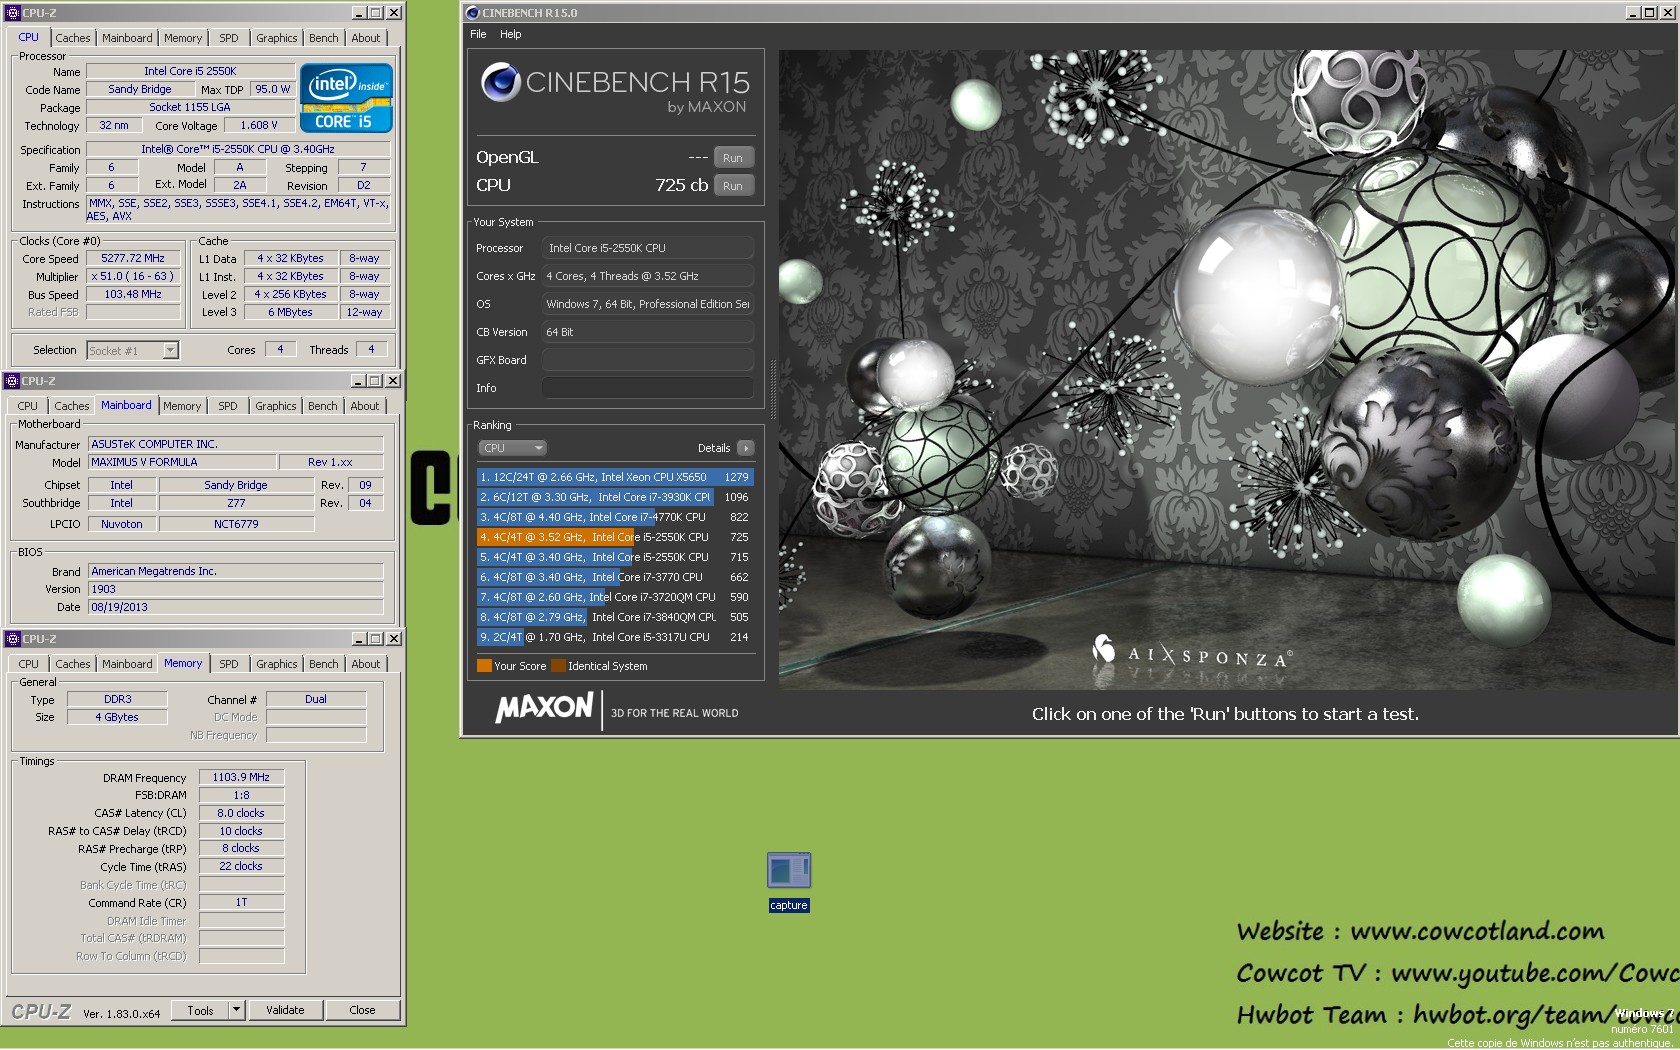Click the MAXON logo in Cinebench footer
This screenshot has width=1680, height=1050.
544,709
